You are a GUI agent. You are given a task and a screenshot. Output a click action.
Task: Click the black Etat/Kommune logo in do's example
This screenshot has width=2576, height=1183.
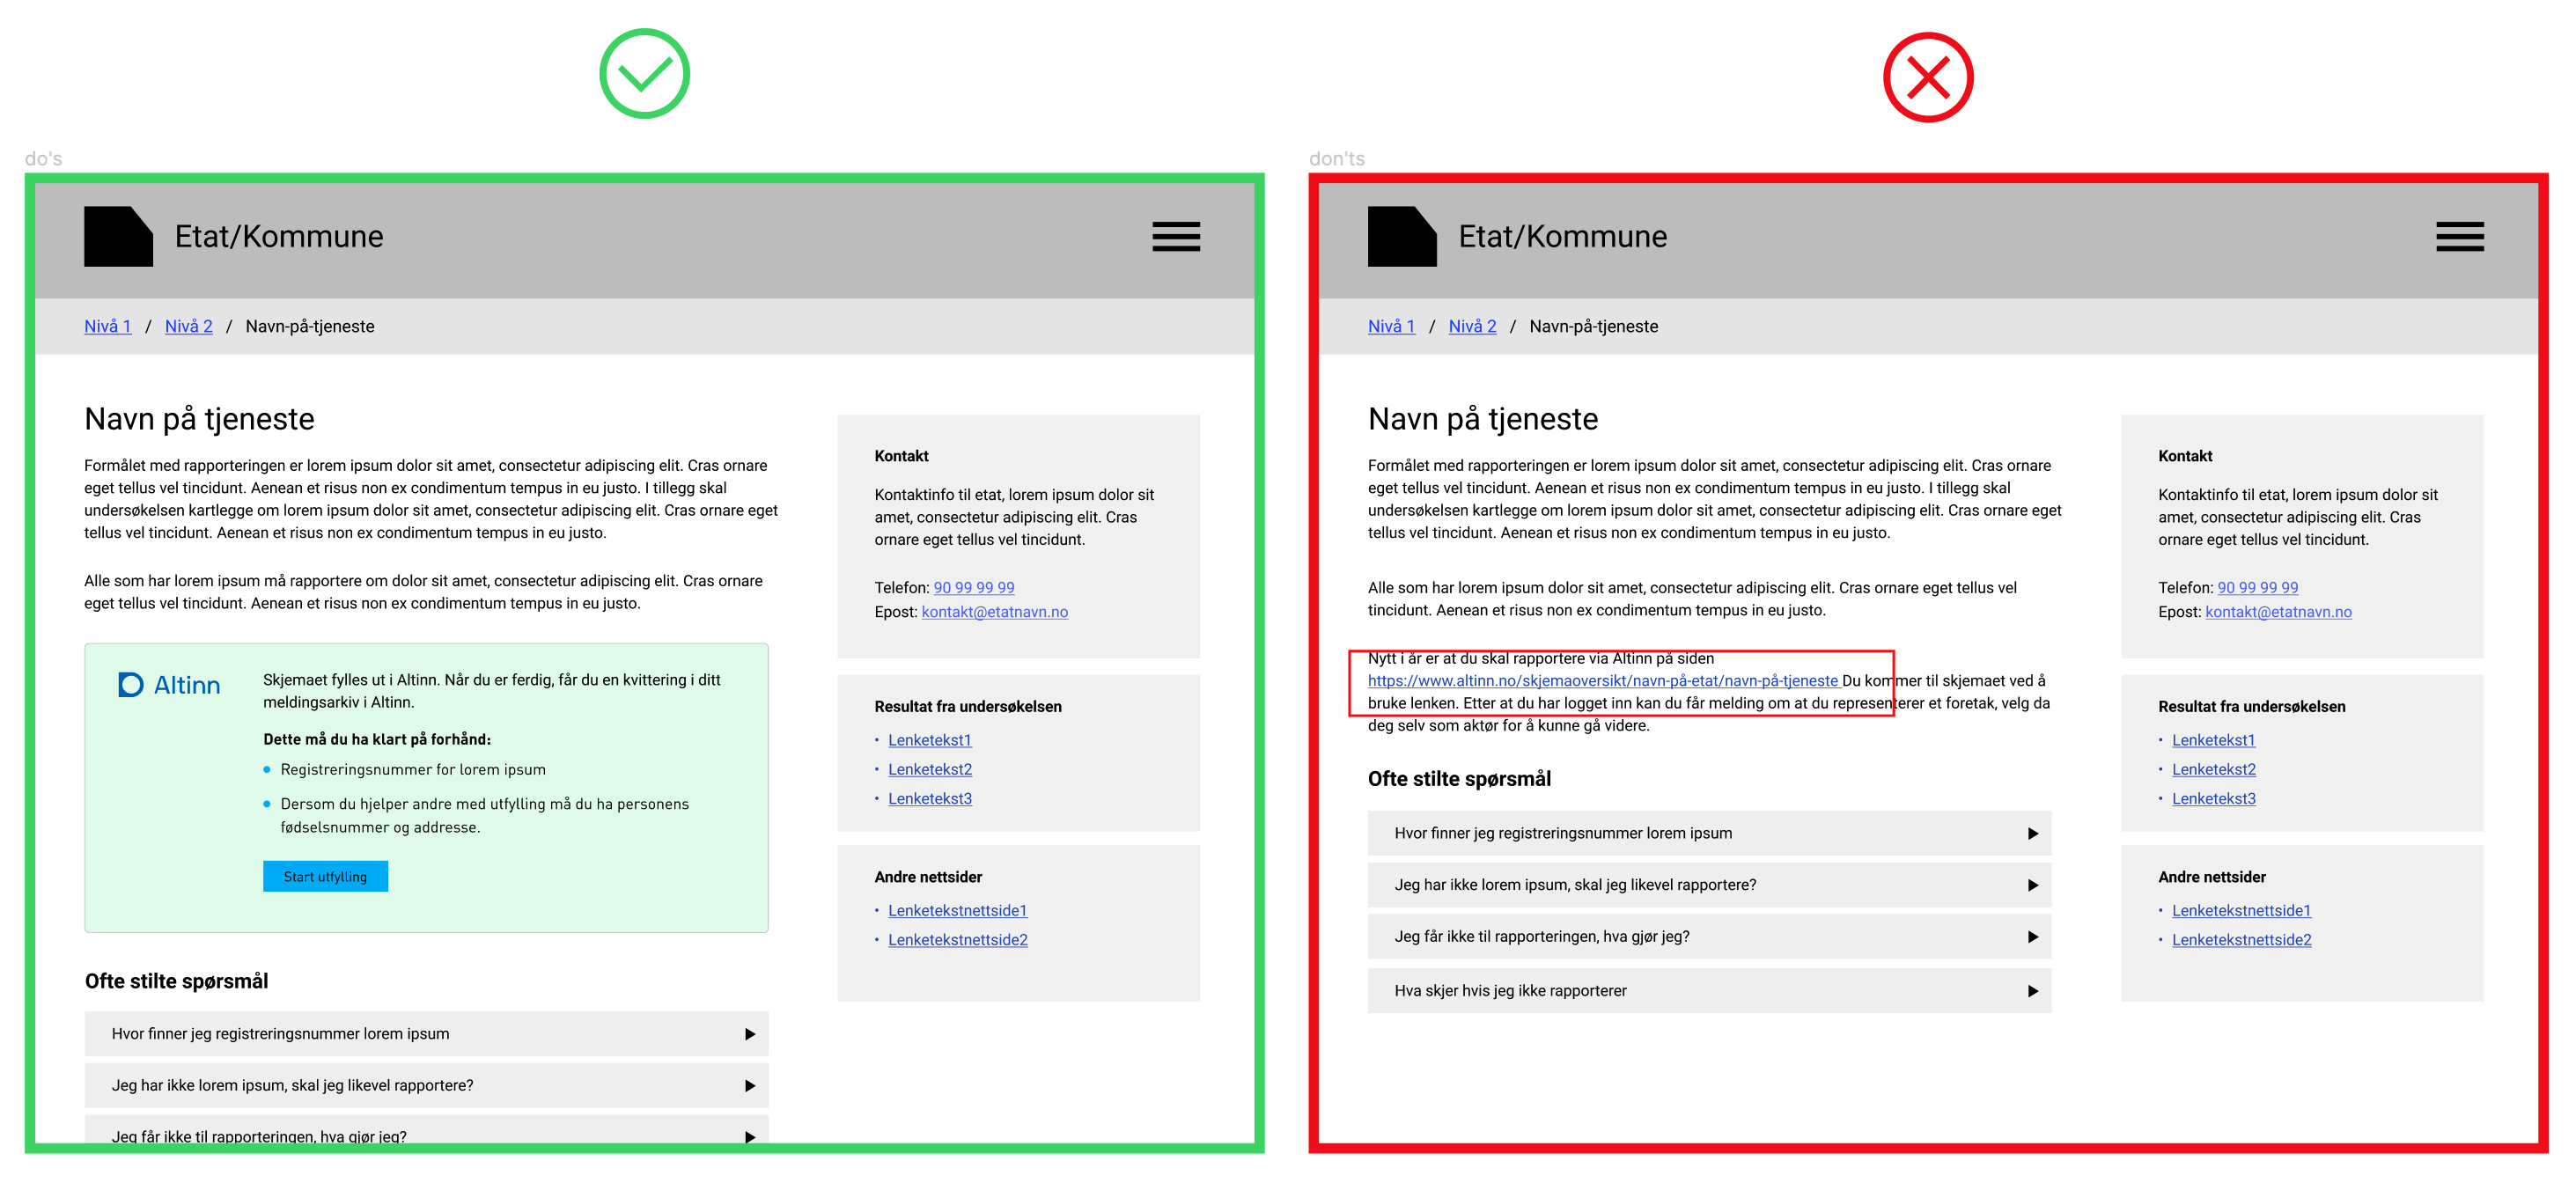(x=118, y=236)
